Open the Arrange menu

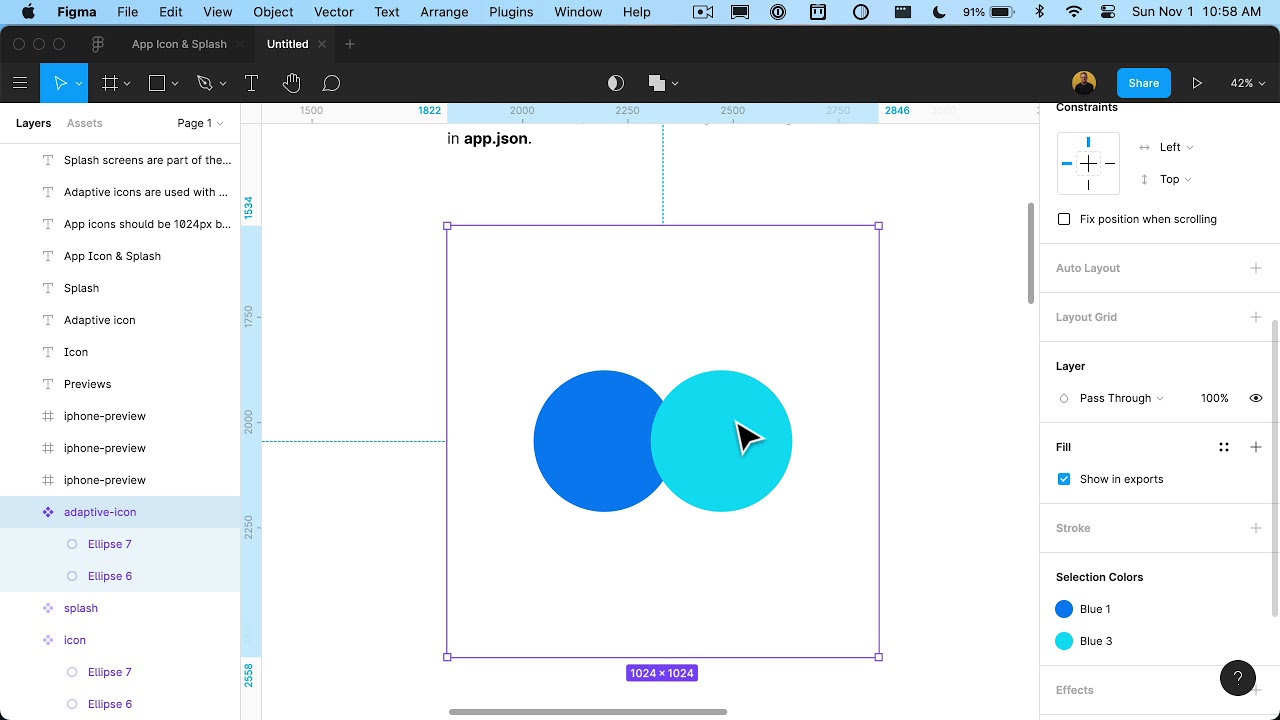tap(444, 12)
